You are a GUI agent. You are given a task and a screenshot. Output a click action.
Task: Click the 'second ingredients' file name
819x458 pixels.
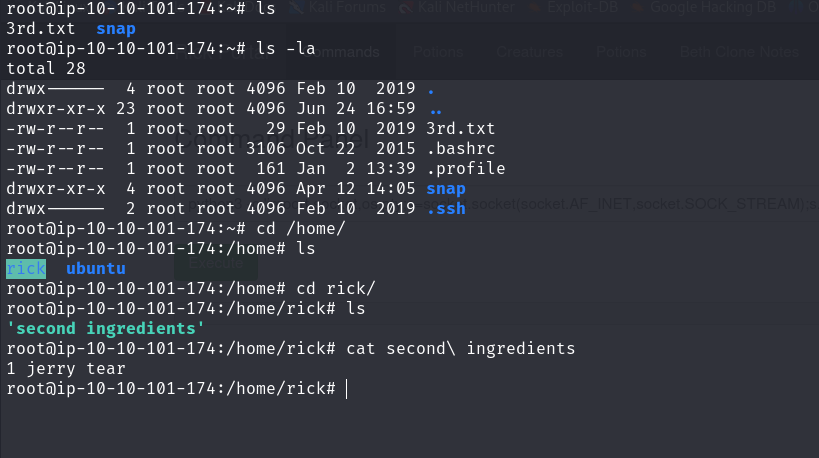point(106,327)
